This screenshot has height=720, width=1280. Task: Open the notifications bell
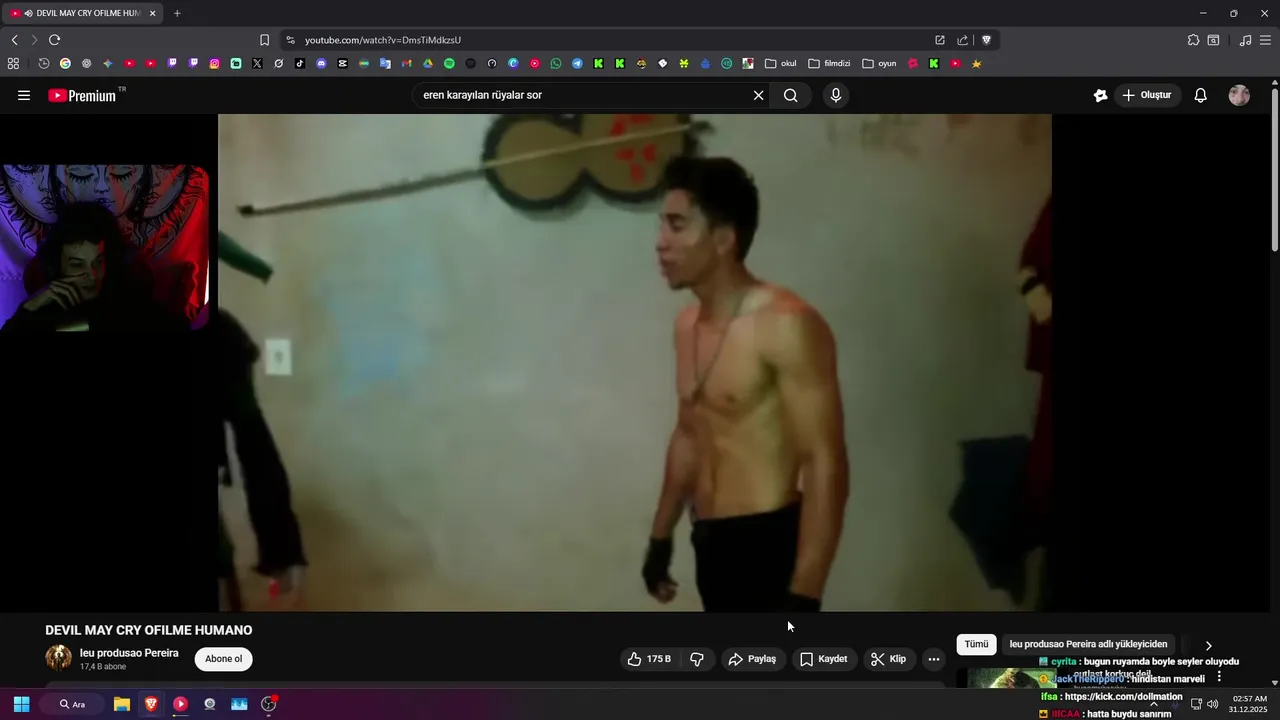[x=1200, y=95]
